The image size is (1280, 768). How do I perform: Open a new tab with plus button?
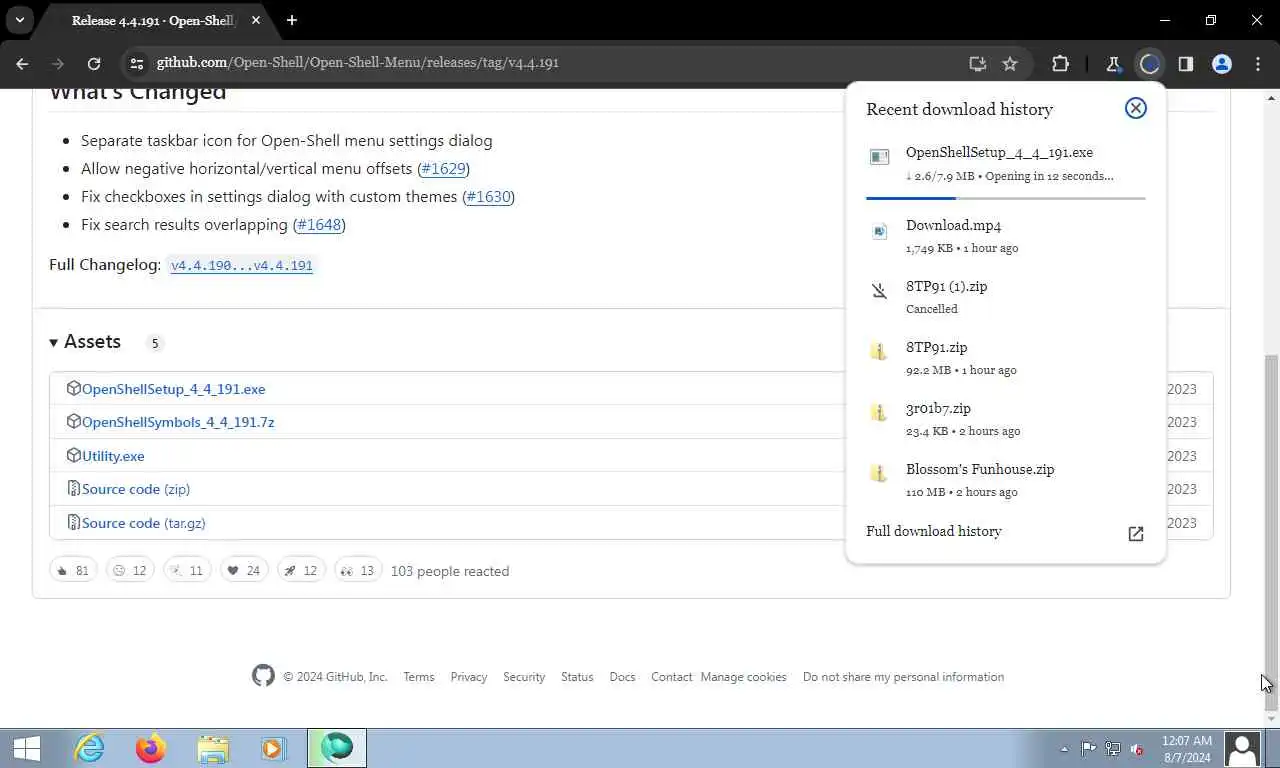click(291, 20)
